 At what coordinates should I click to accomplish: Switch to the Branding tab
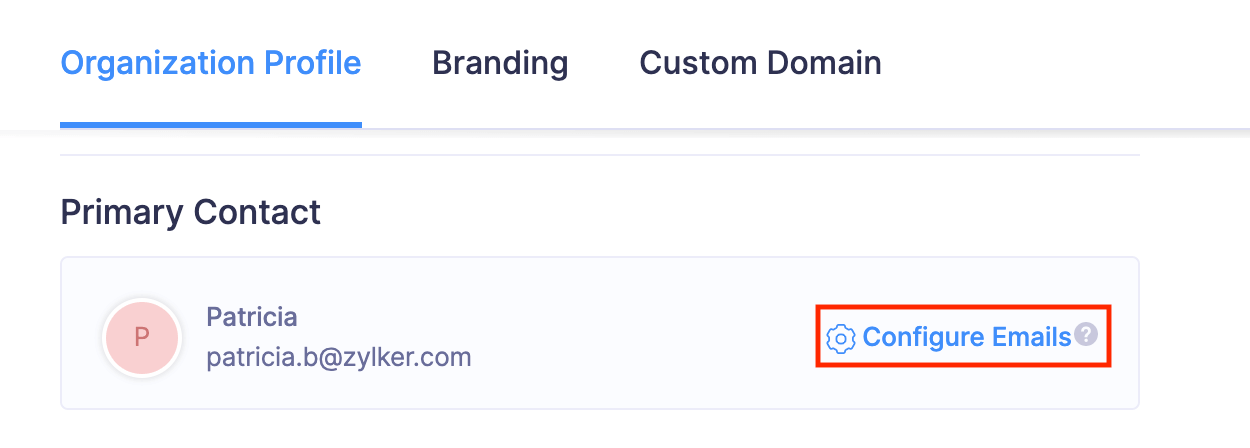pyautogui.click(x=500, y=63)
